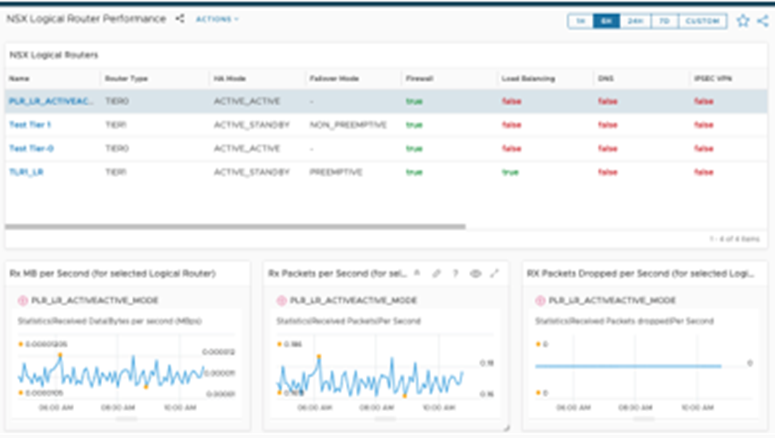The image size is (775, 438).
Task: Open the TLR1_LR router link
Action: coord(26,172)
